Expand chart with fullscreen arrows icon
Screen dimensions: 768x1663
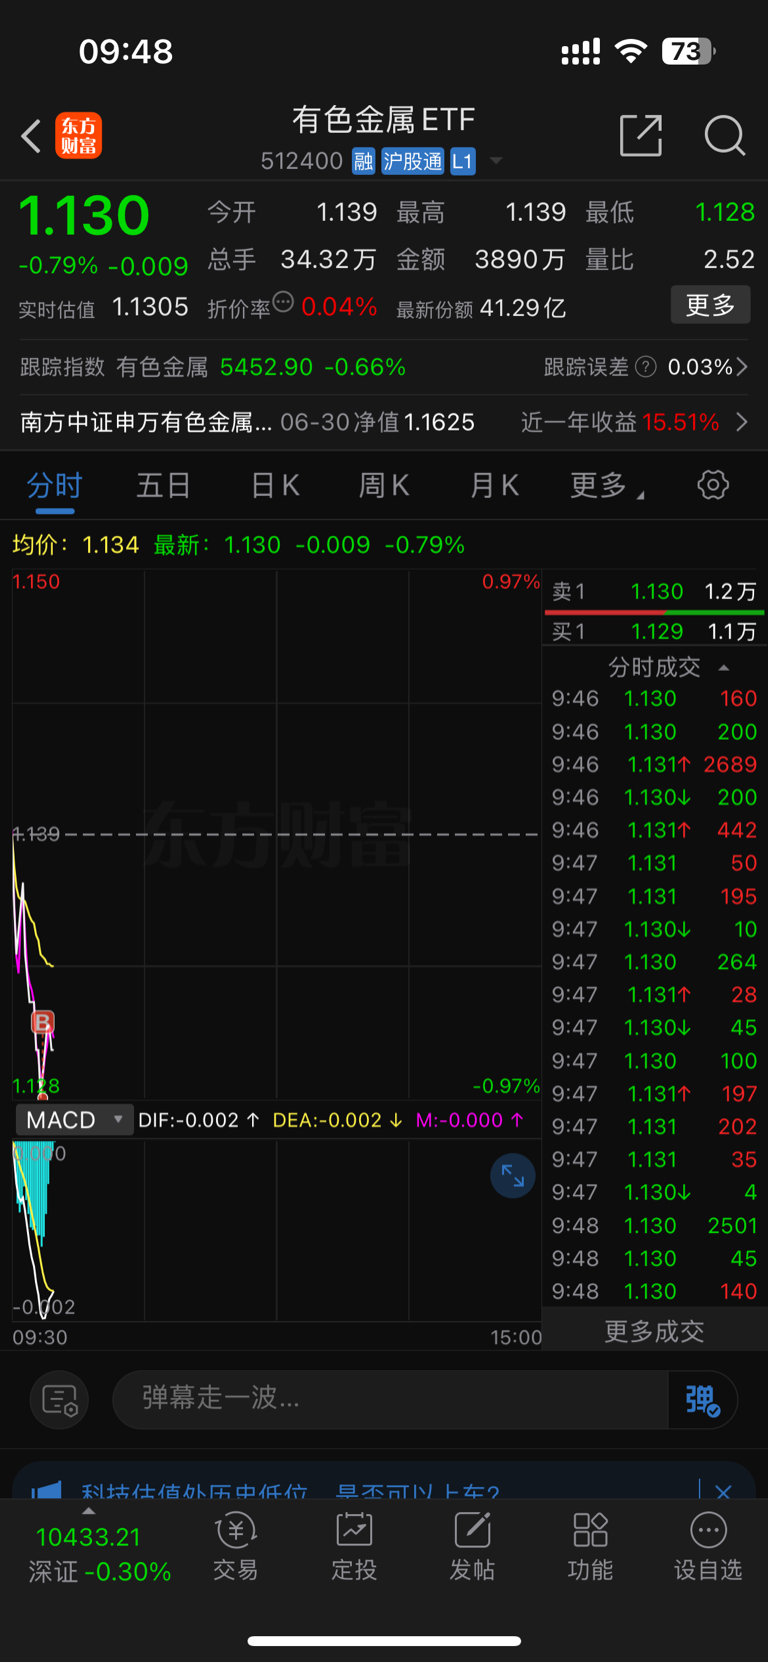click(512, 1176)
